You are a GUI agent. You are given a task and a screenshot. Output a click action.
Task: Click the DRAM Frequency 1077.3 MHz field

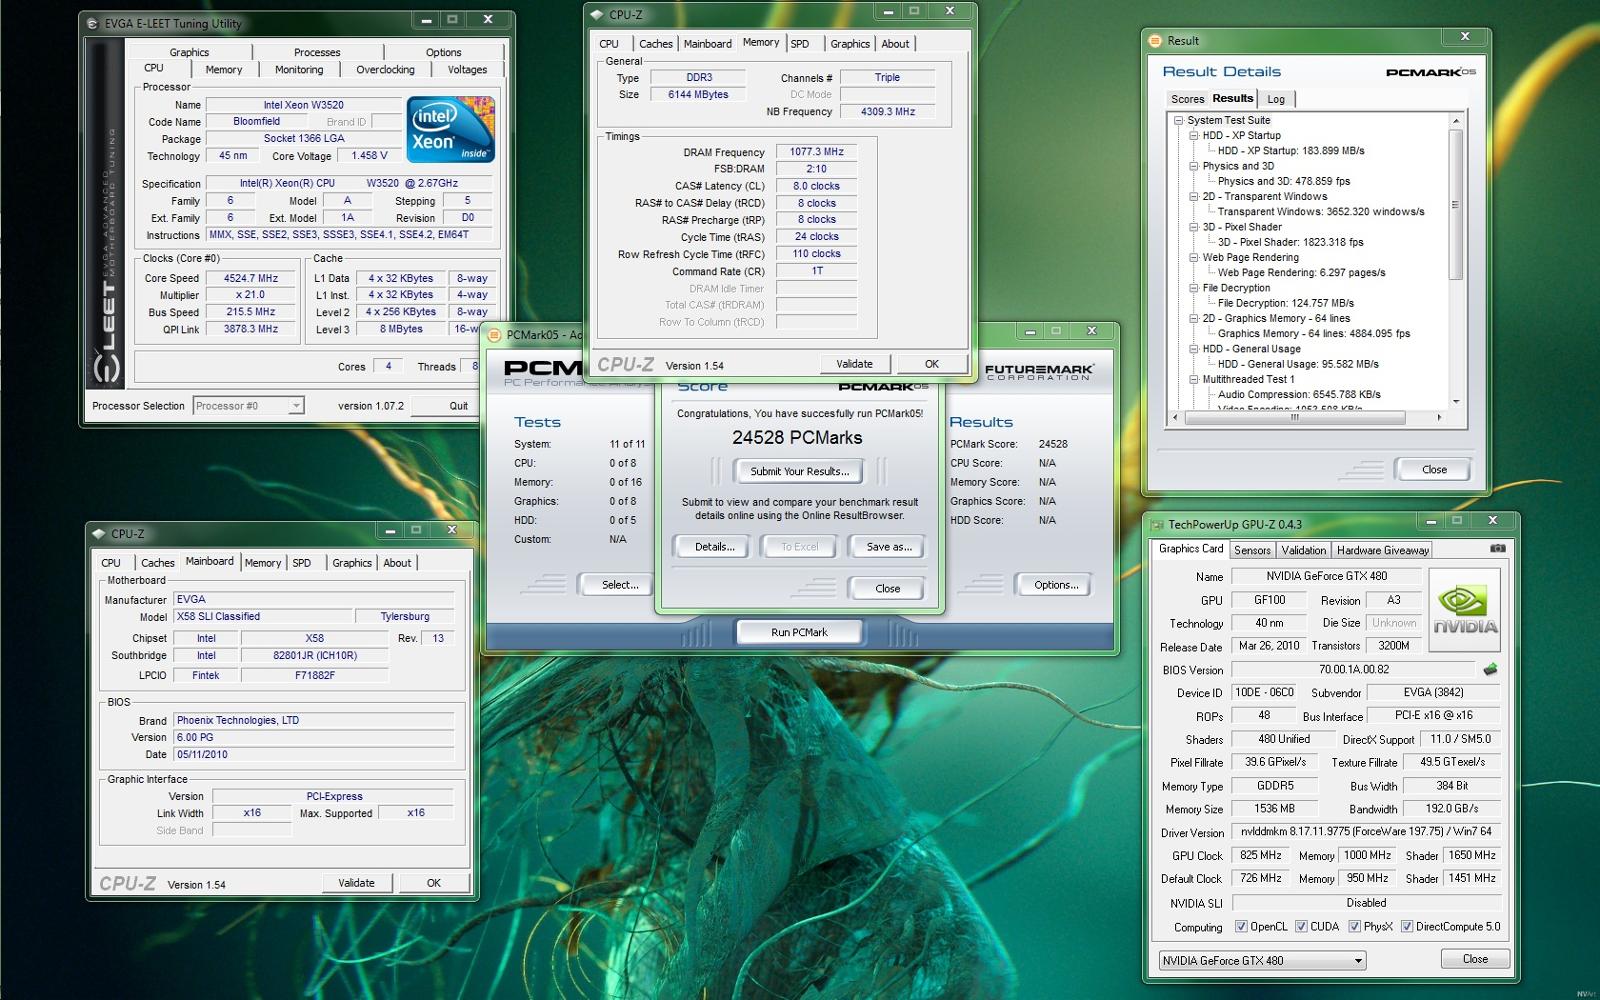tap(816, 152)
